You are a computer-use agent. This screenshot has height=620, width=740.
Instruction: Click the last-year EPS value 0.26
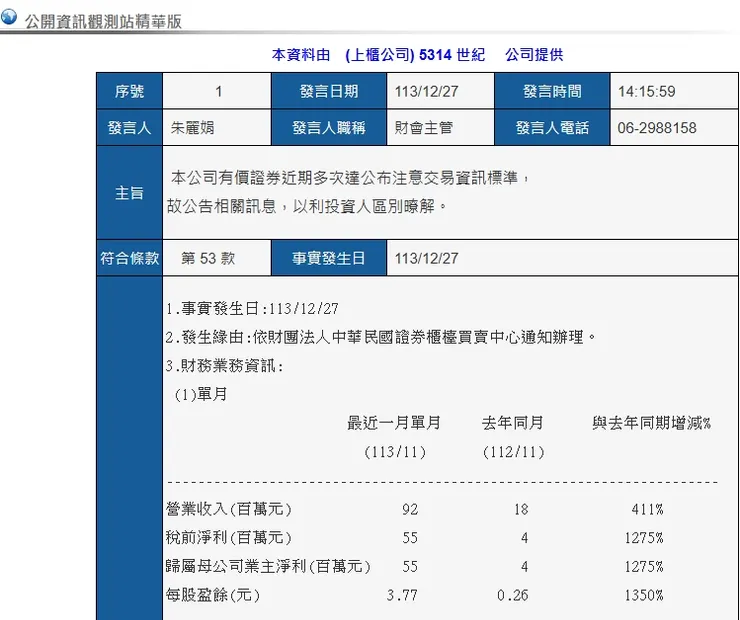[513, 595]
